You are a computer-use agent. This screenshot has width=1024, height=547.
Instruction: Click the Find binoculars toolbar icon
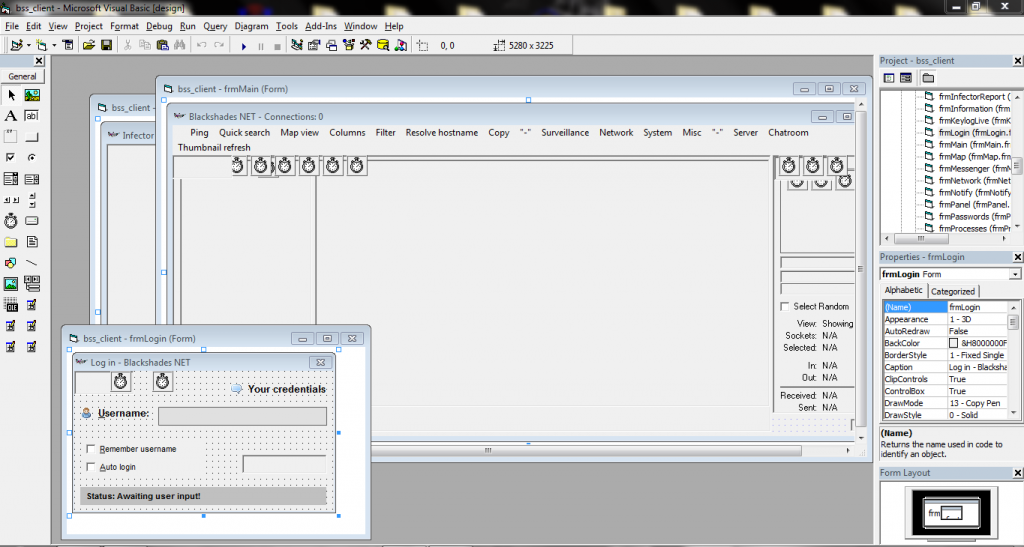coord(180,45)
